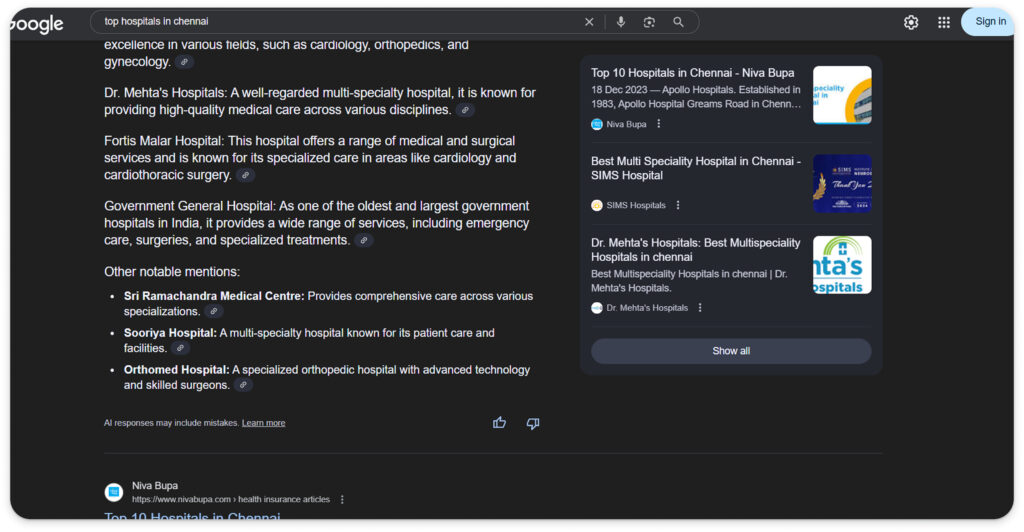Viewport: 1024px width, 532px height.
Task: Open the Google apps grid
Action: click(x=944, y=22)
